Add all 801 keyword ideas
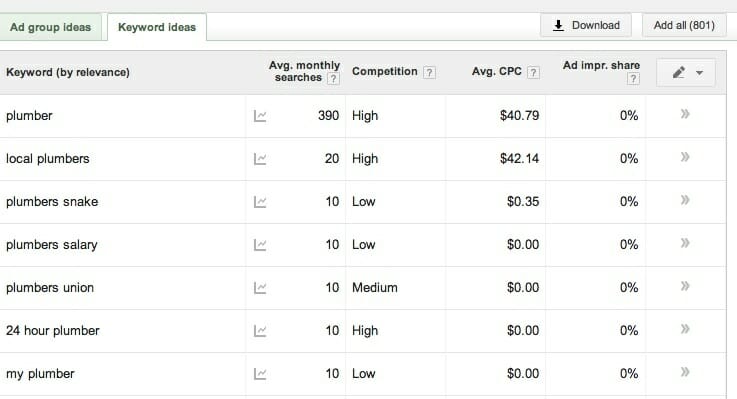 [684, 25]
